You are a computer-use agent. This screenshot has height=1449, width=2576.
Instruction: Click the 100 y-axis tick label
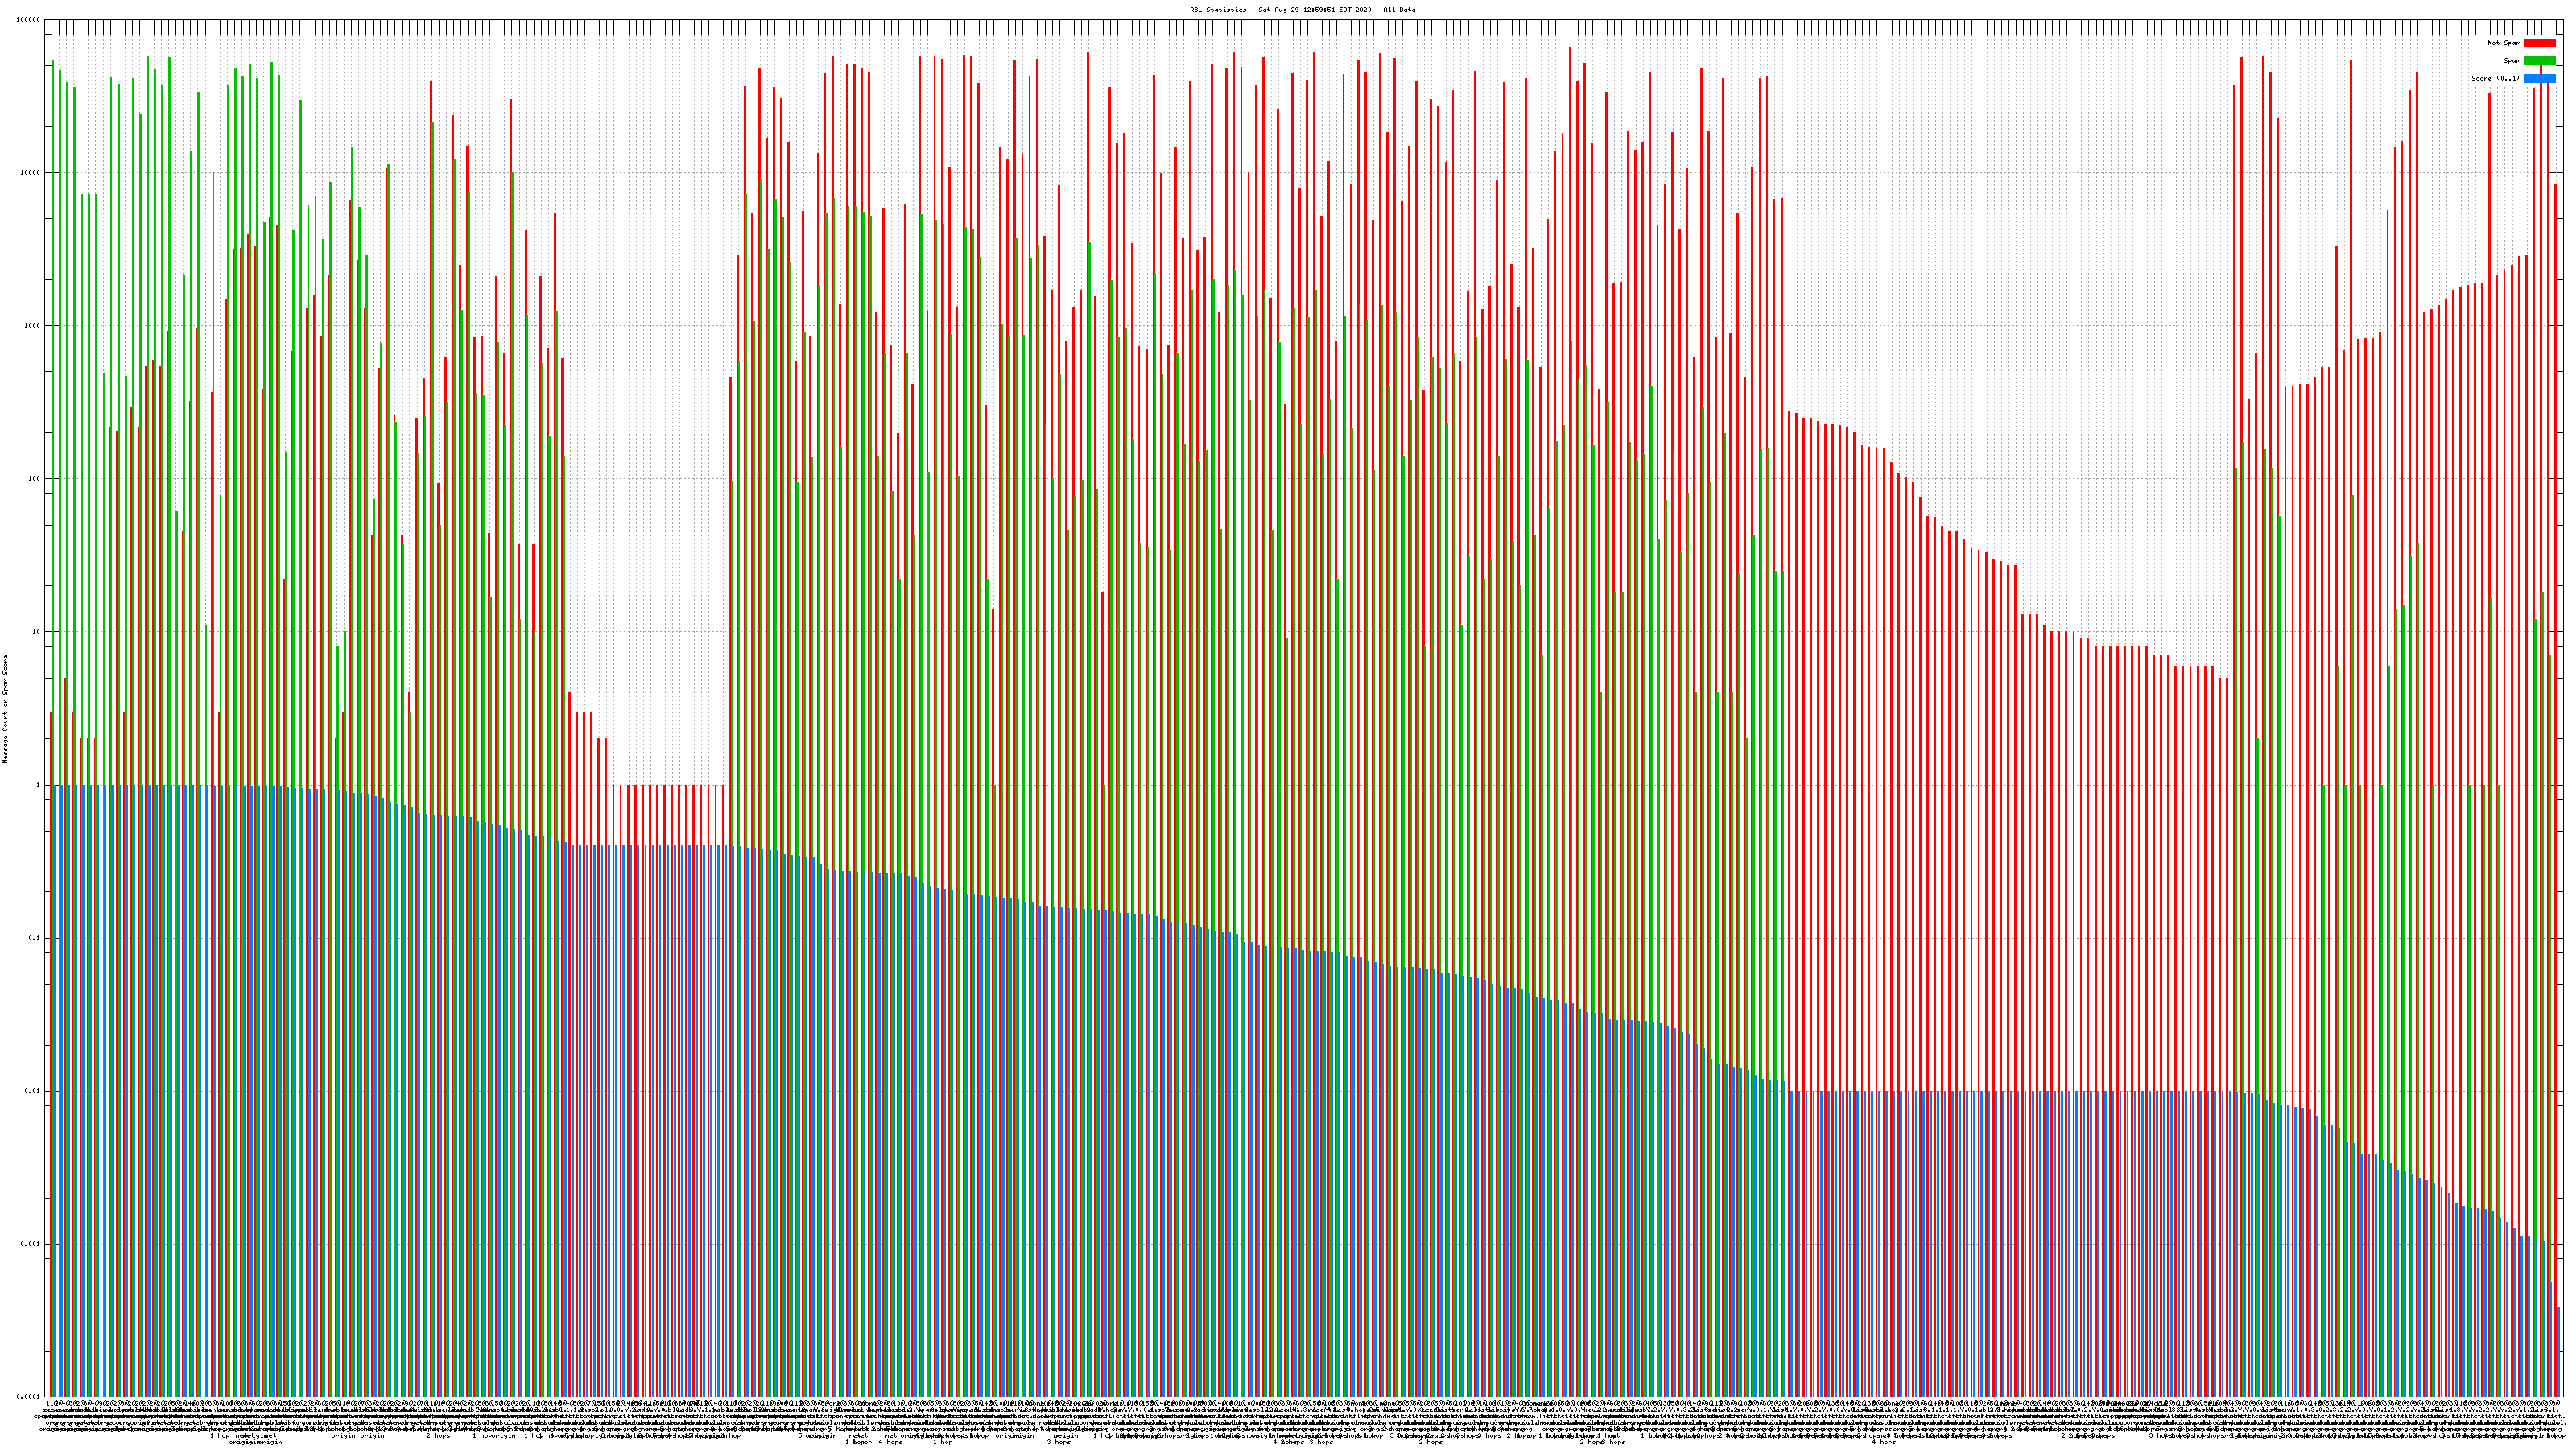click(35, 479)
